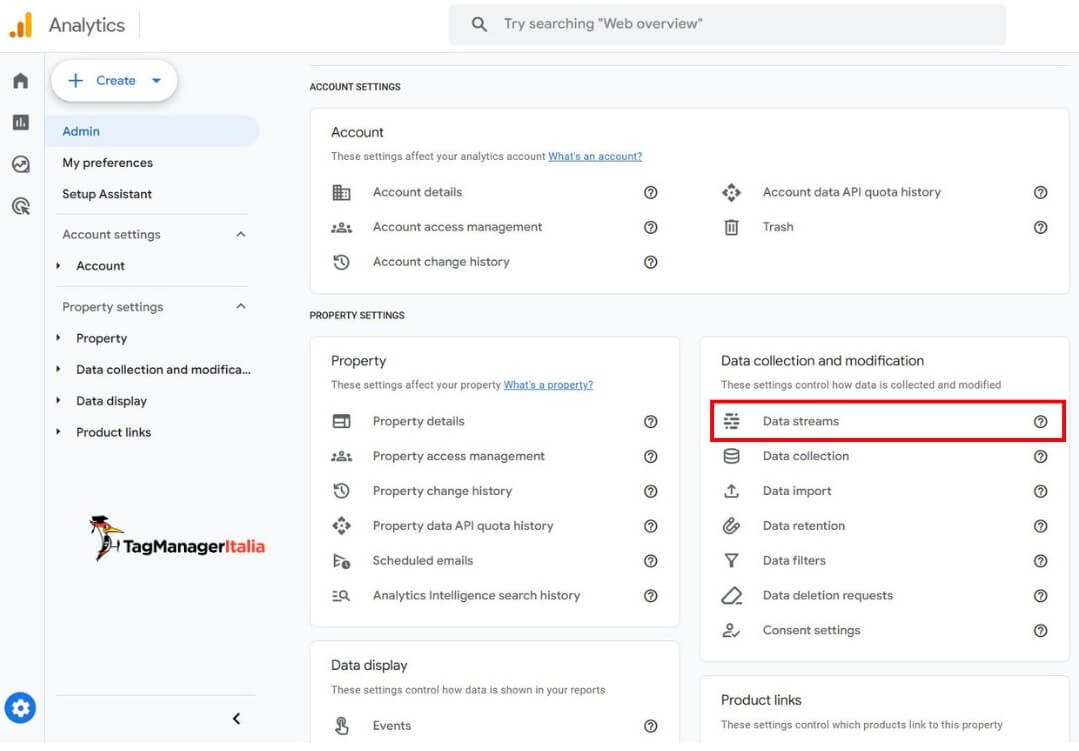Click help icon next to Trash
This screenshot has height=751, width=1079.
(x=1040, y=227)
